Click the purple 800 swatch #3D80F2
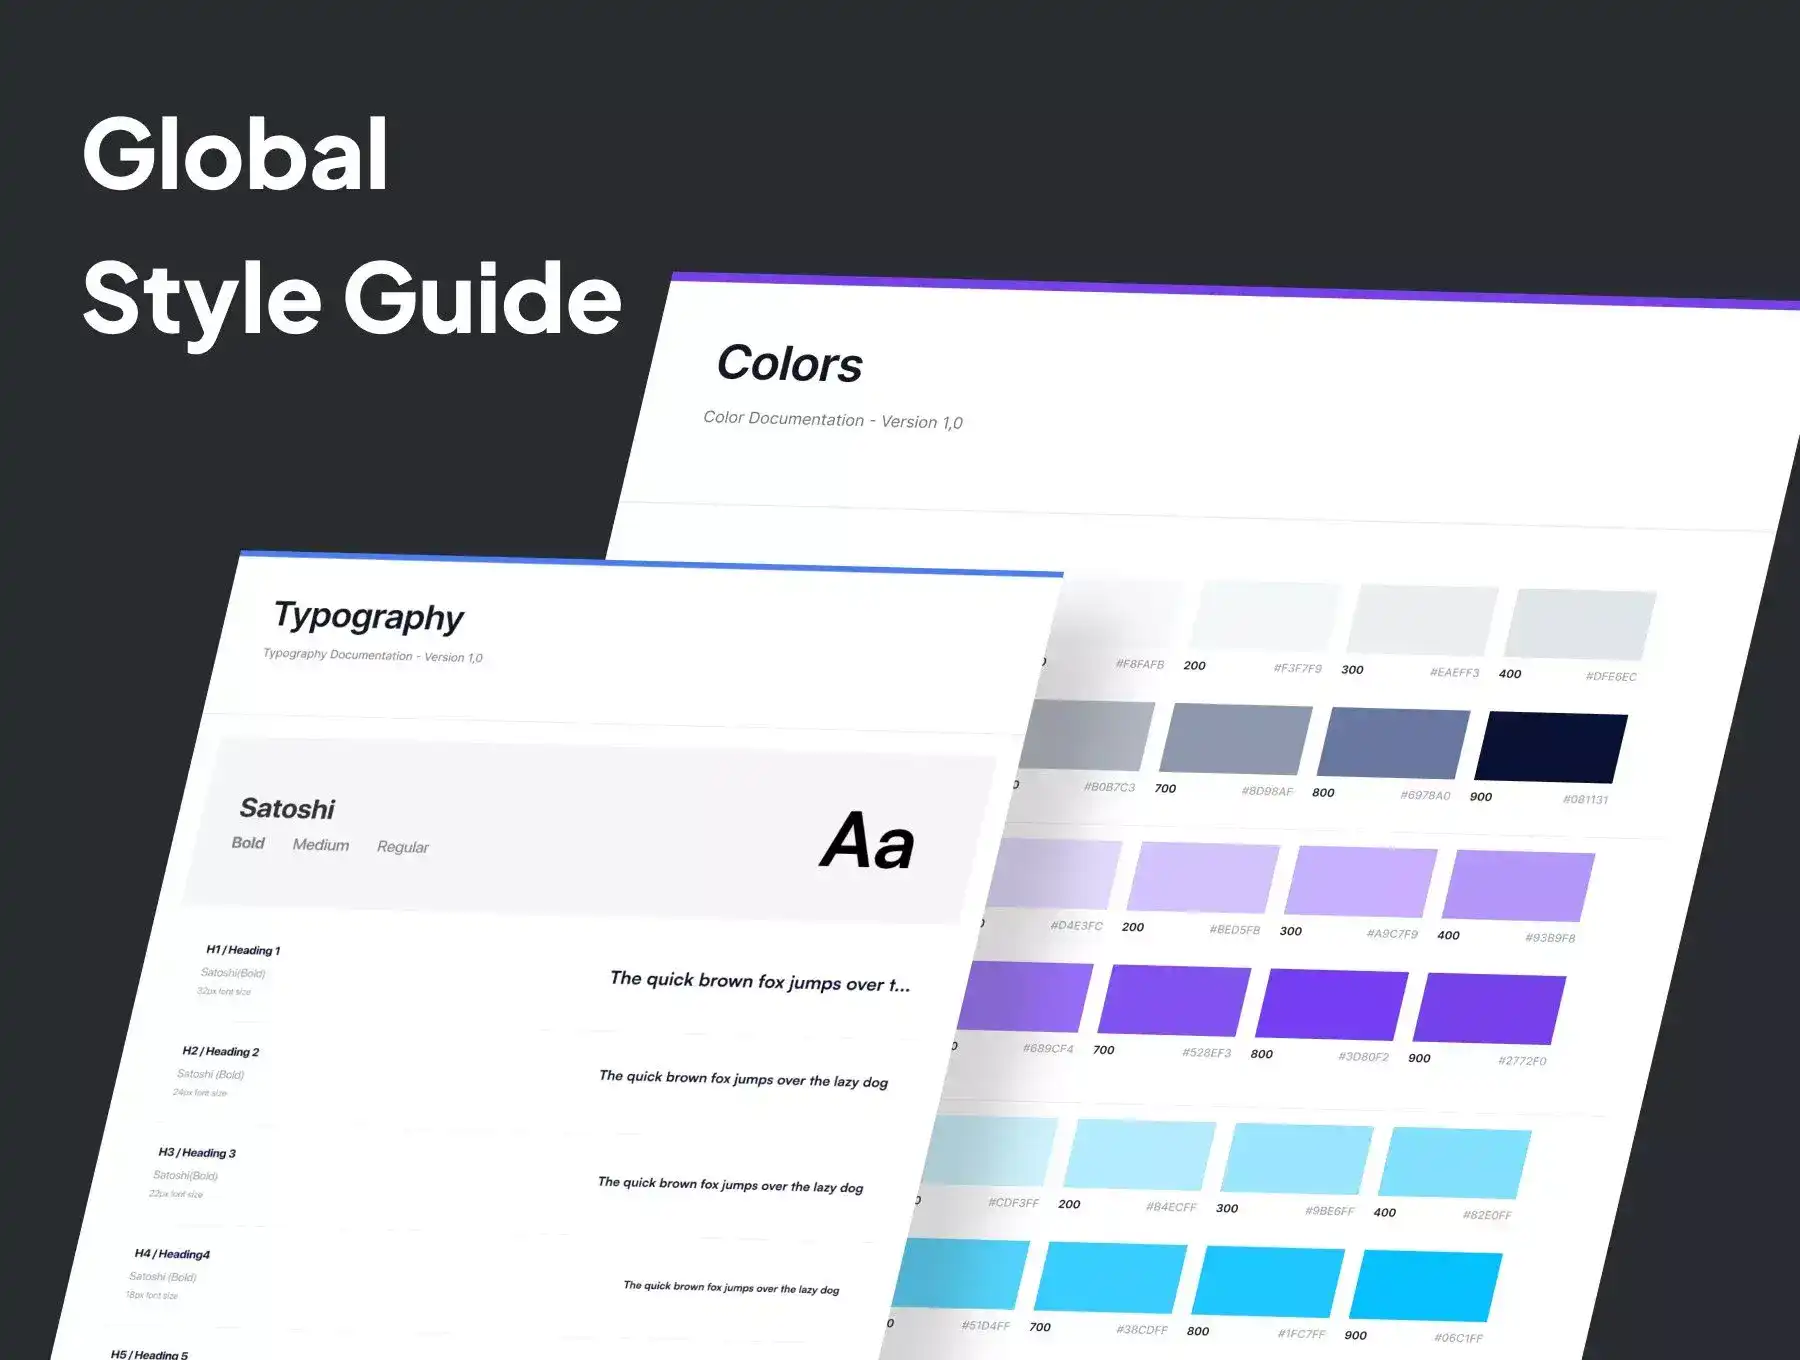1800x1360 pixels. click(x=1331, y=1004)
